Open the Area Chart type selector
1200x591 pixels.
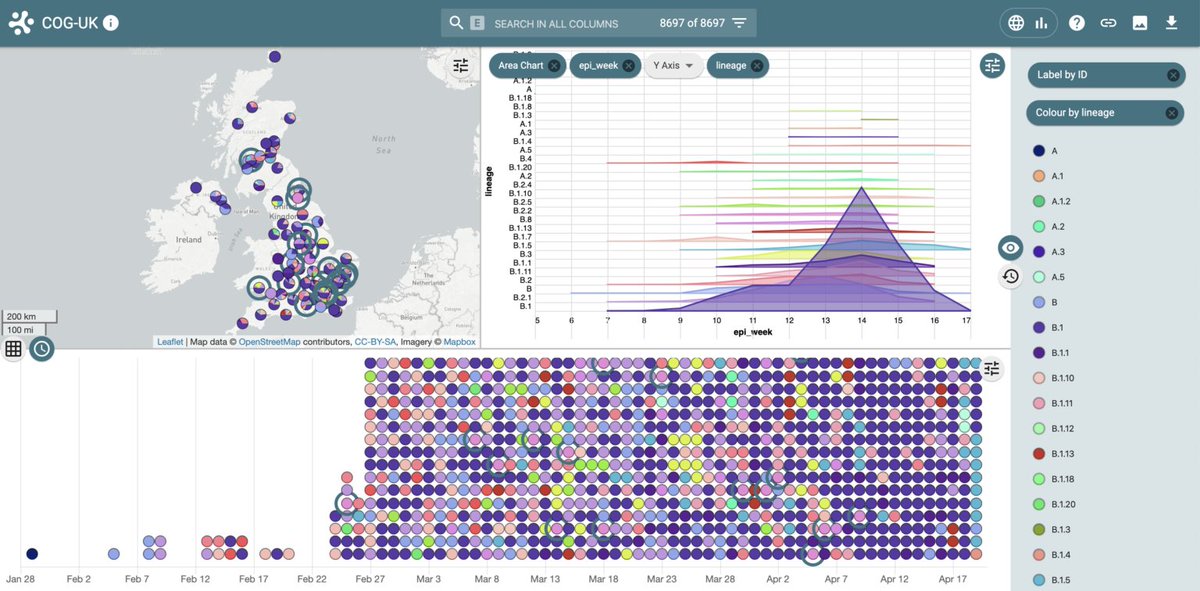[520, 66]
